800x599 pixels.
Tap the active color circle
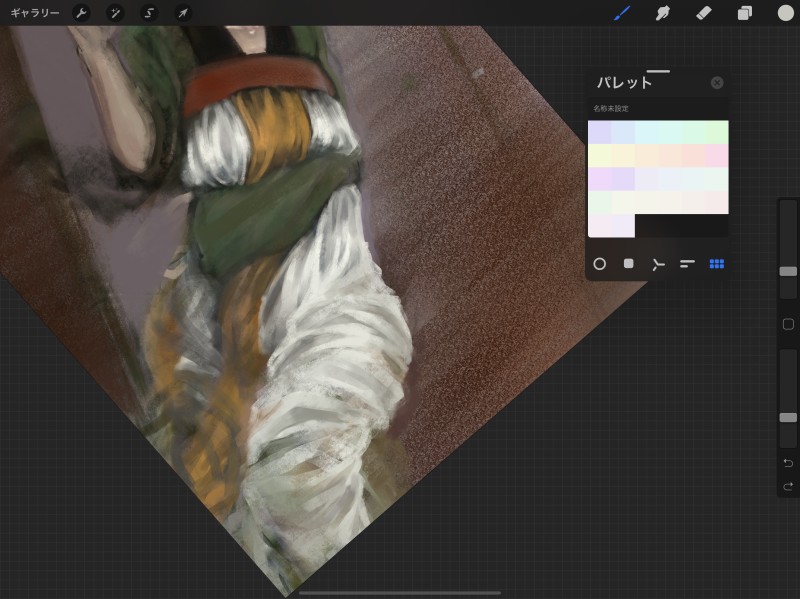pyautogui.click(x=785, y=13)
